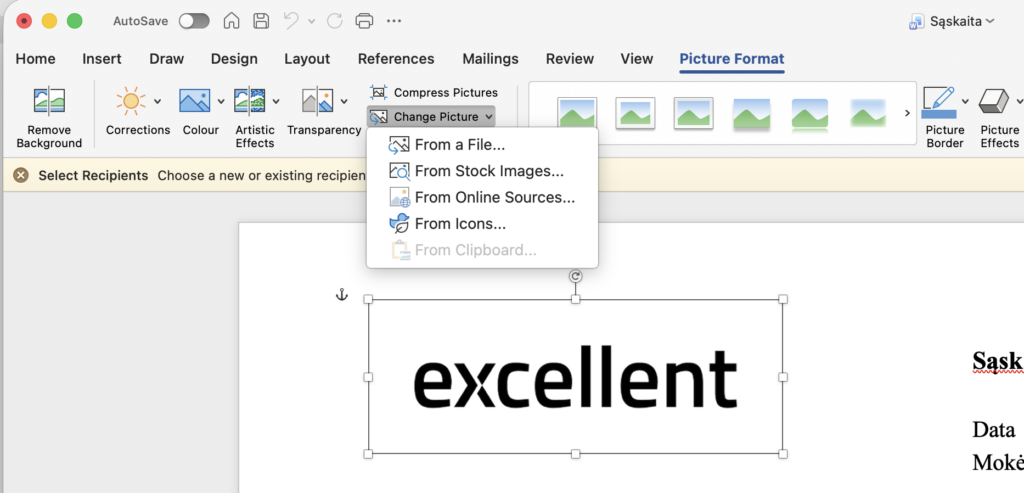Click the bold heading text beginning Sąsk
Image resolution: width=1024 pixels, height=493 pixels.
click(x=998, y=360)
